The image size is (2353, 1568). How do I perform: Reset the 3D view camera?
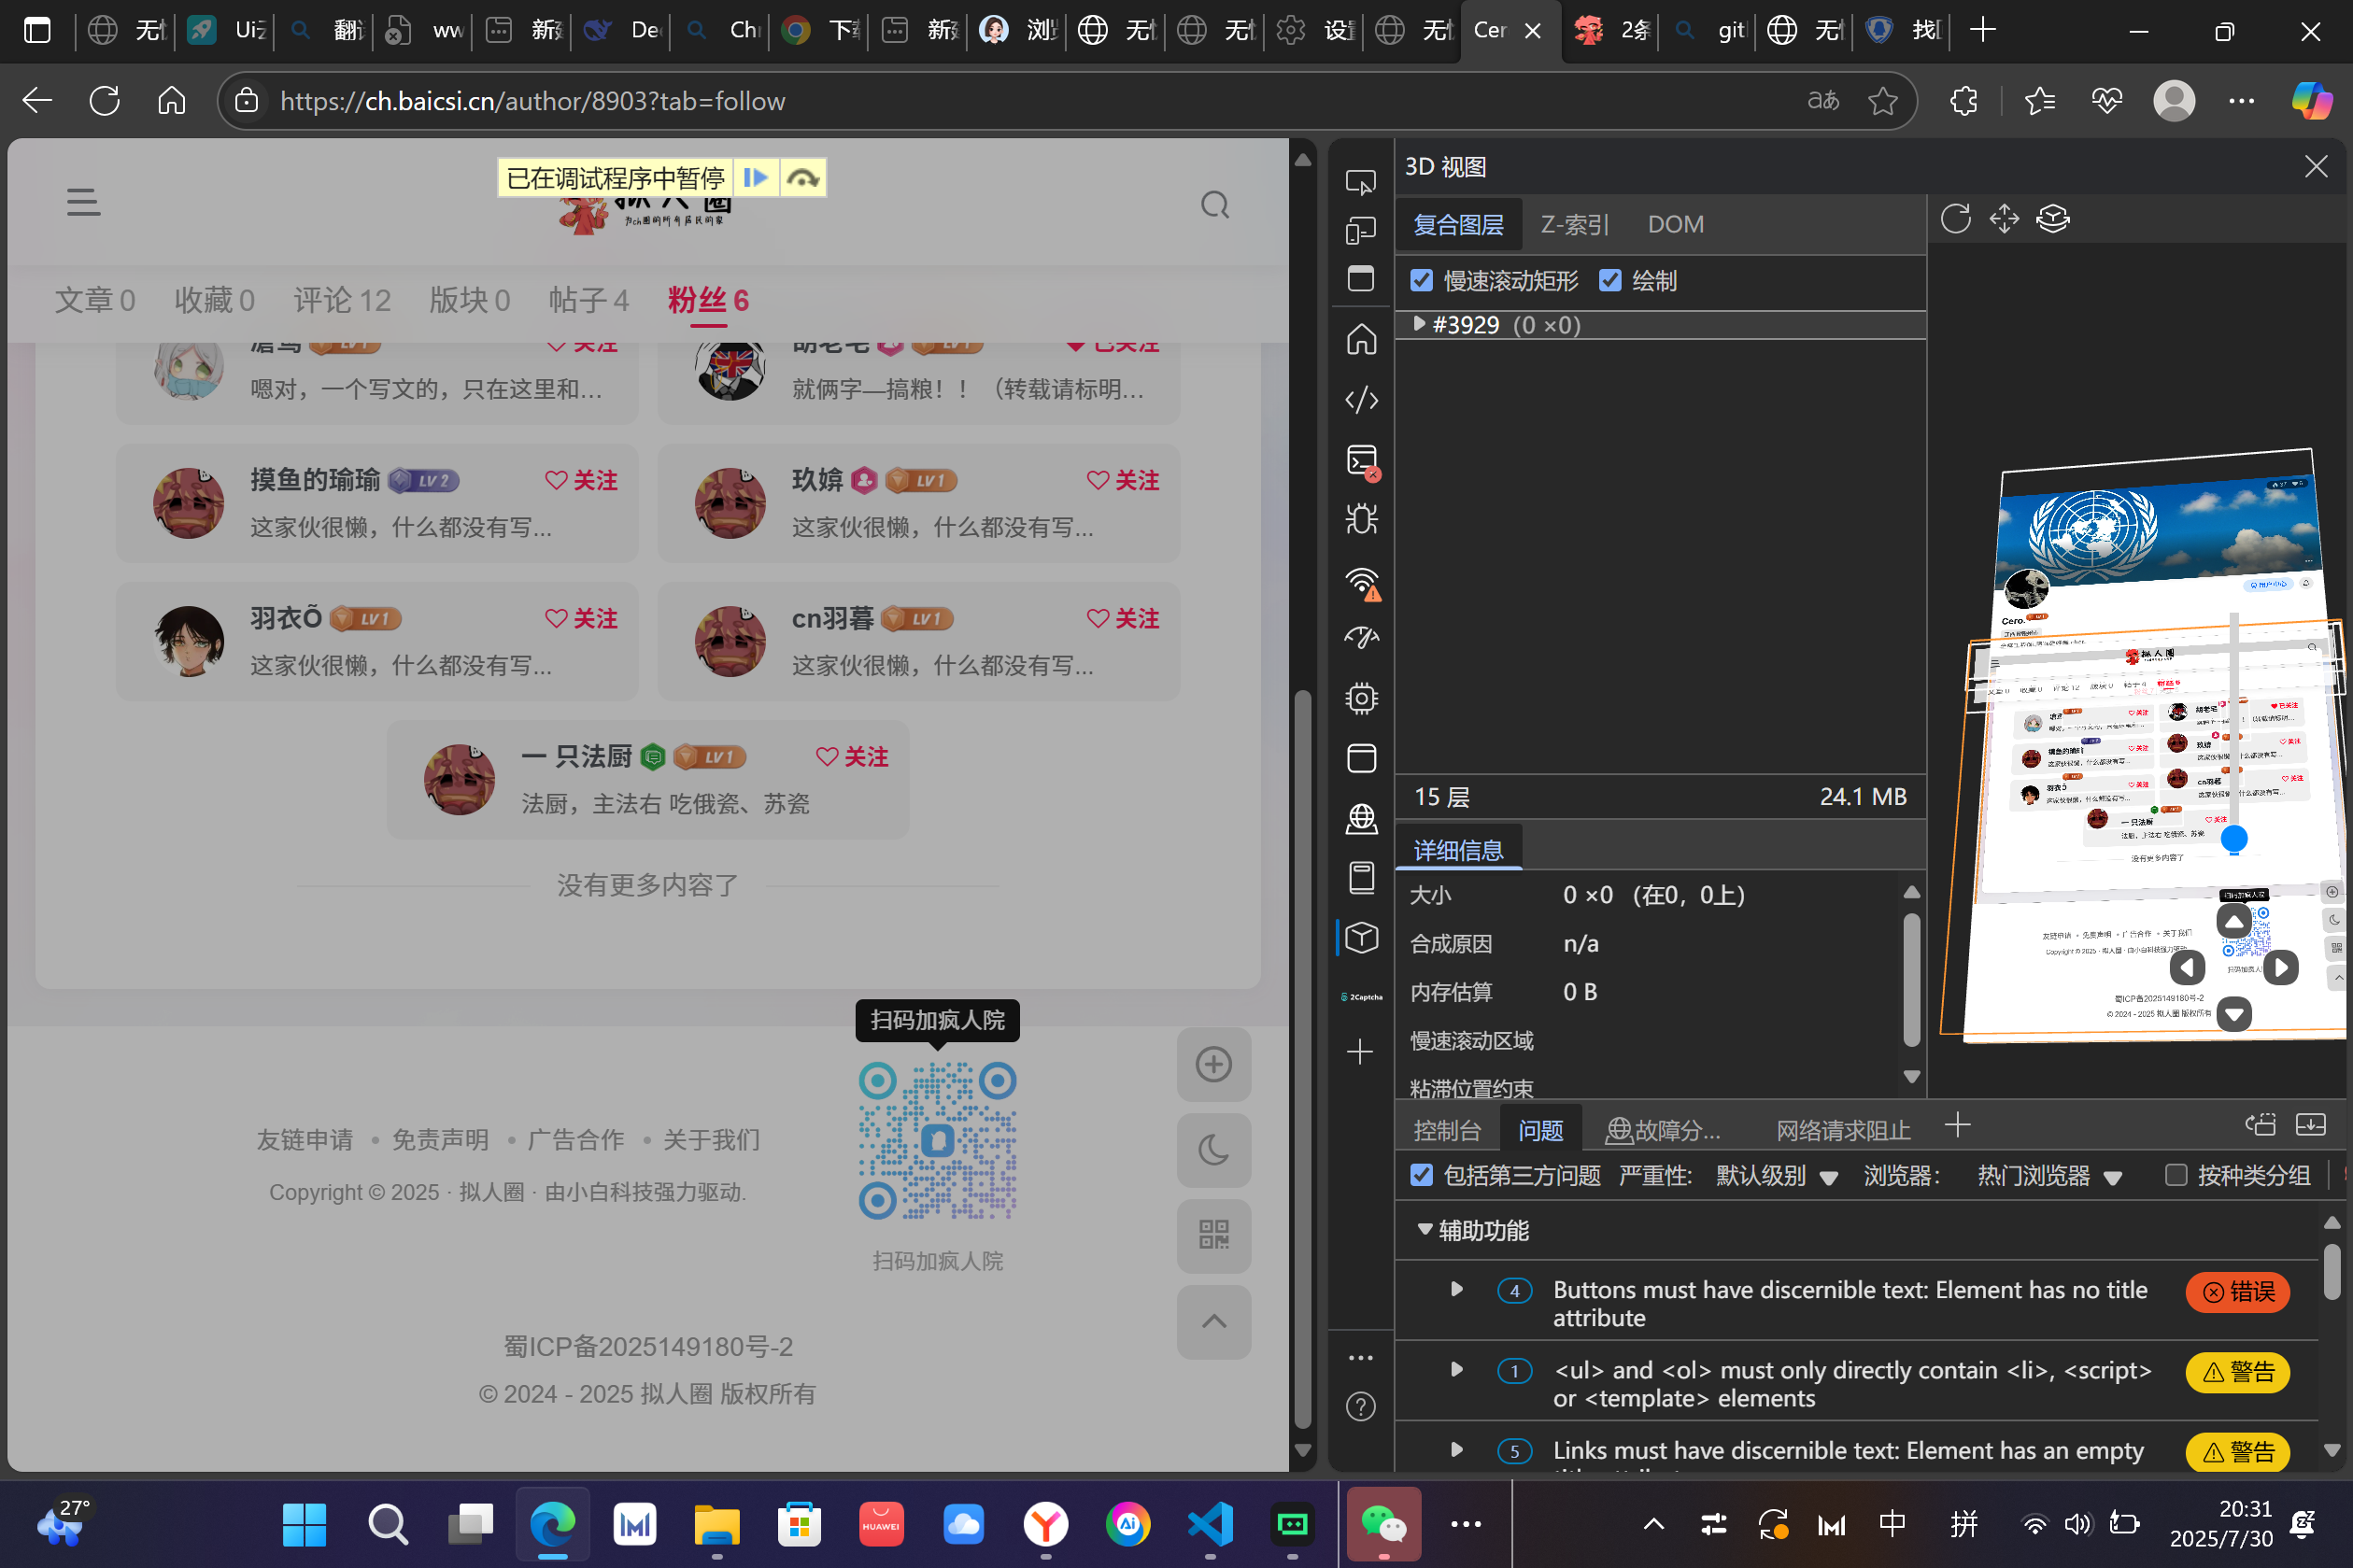click(x=1955, y=218)
